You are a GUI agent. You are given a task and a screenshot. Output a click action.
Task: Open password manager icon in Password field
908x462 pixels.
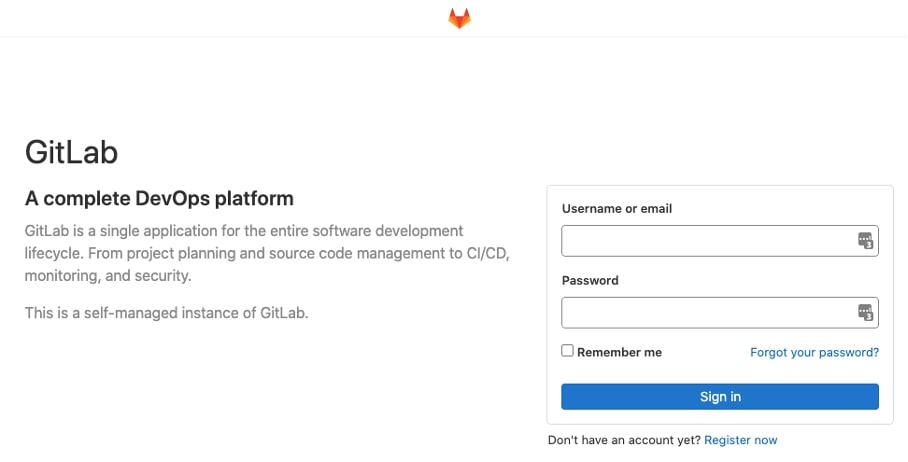click(x=866, y=313)
